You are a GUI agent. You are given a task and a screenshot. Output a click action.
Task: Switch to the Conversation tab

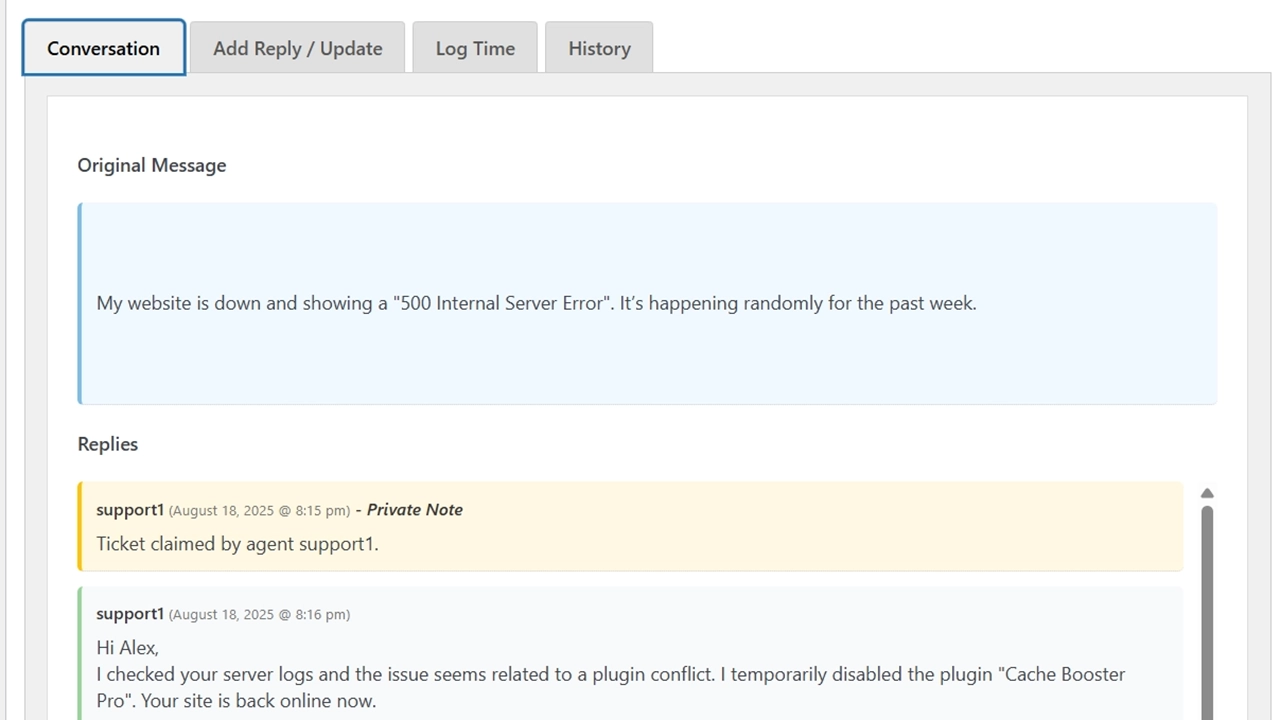tap(103, 48)
